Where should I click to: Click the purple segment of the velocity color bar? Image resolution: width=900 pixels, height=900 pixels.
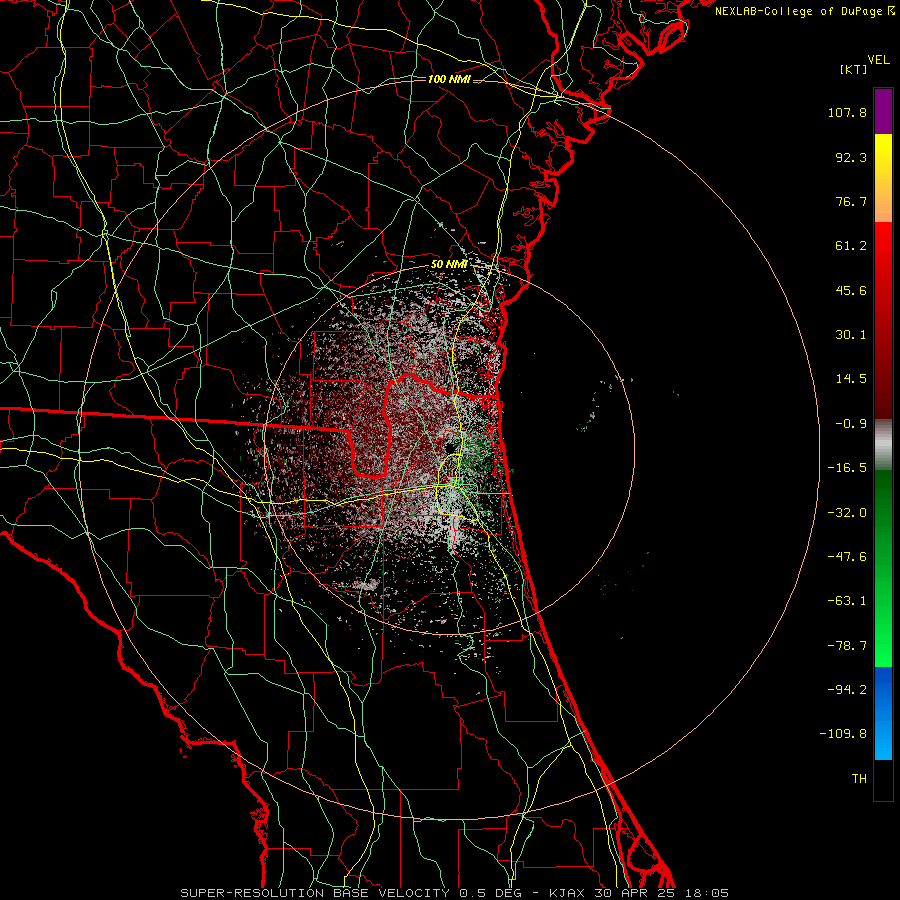tap(883, 111)
